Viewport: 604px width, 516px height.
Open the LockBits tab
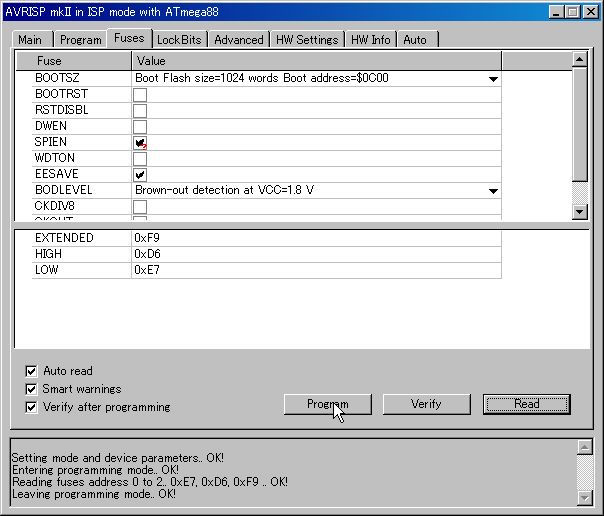(180, 40)
